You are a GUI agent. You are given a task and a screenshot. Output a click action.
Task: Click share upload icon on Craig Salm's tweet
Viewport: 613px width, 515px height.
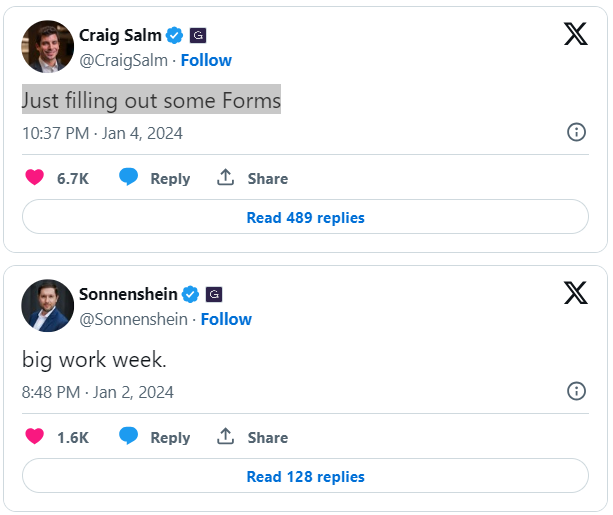(225, 177)
